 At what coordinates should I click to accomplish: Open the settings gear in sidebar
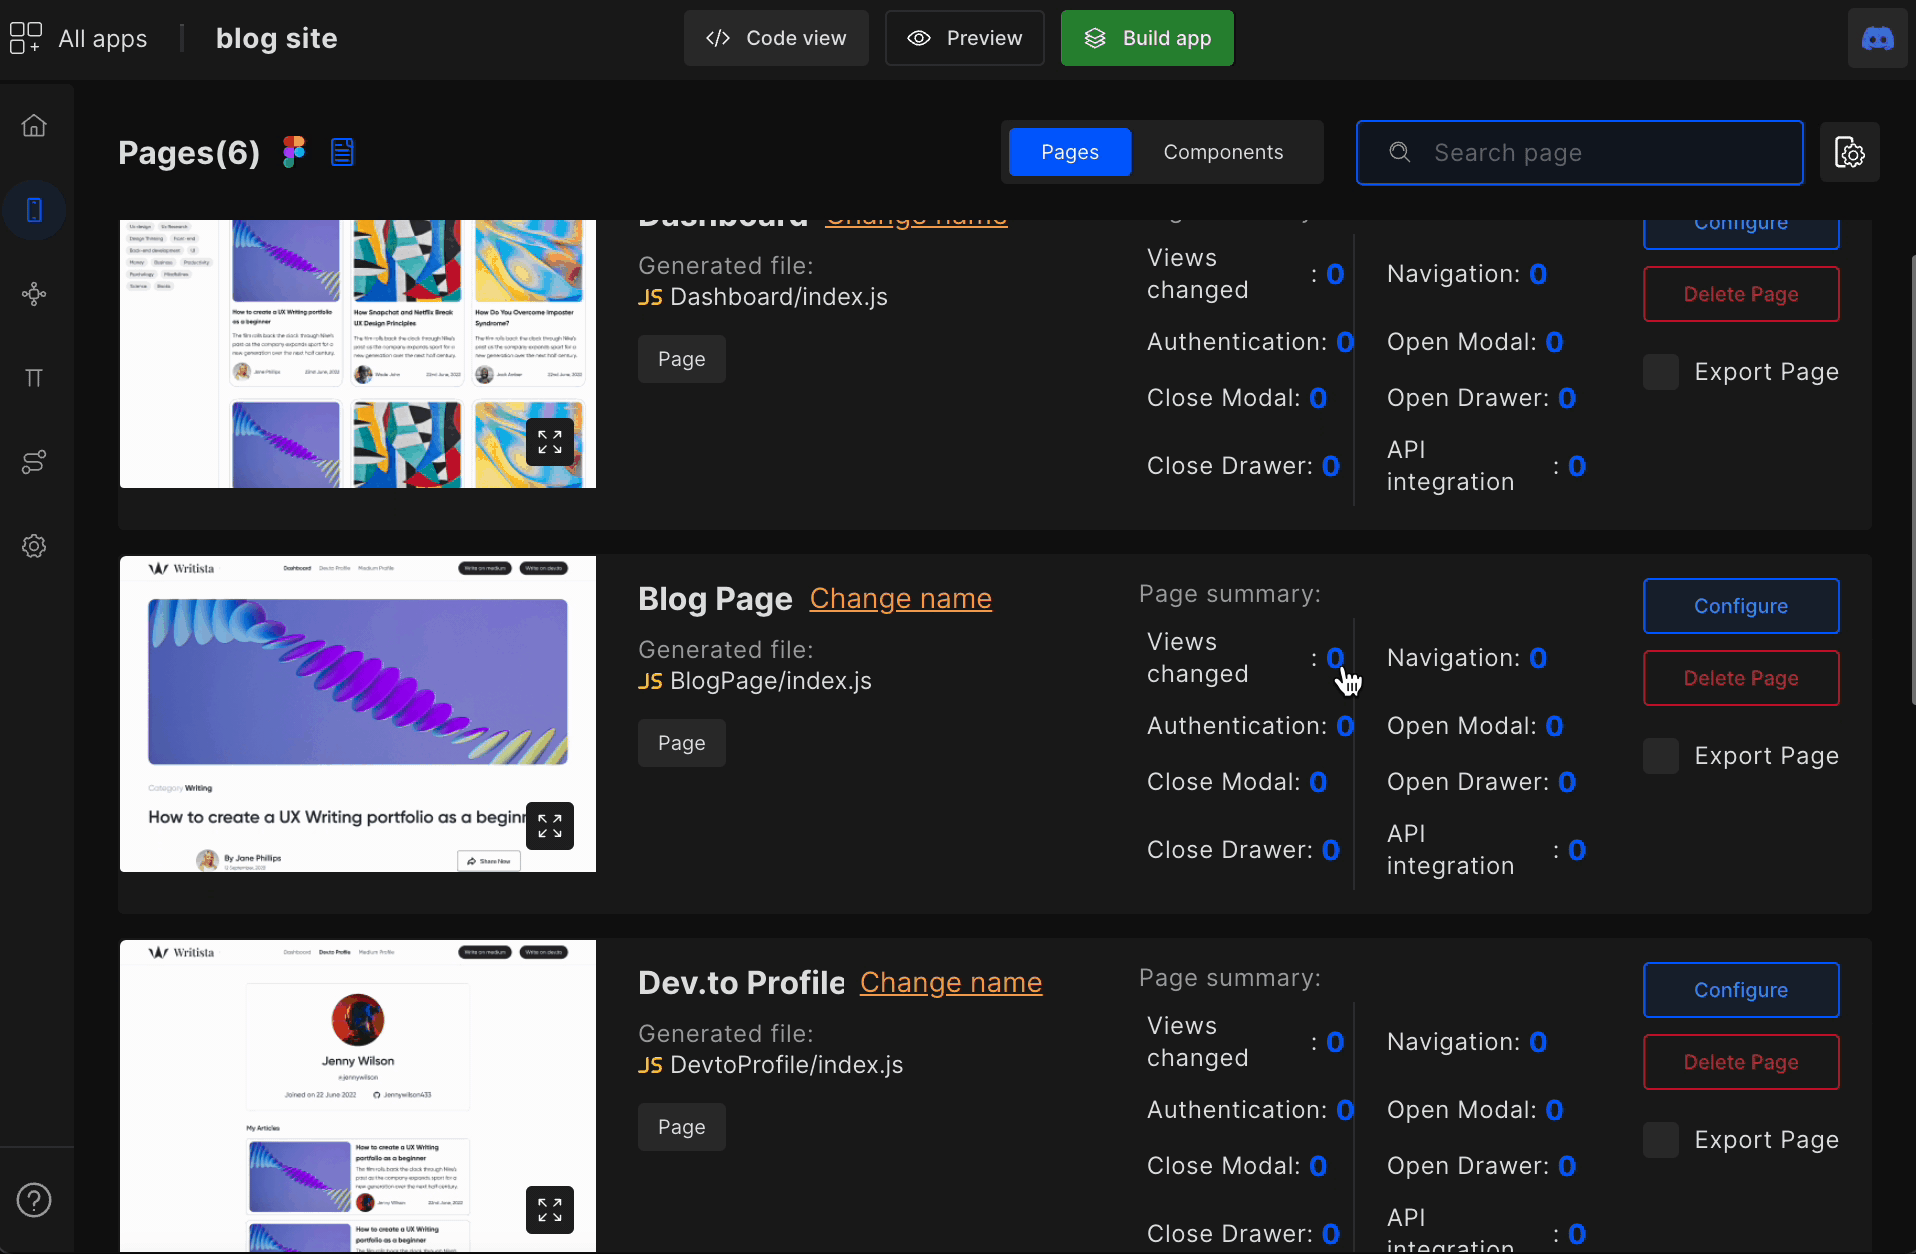pos(34,546)
